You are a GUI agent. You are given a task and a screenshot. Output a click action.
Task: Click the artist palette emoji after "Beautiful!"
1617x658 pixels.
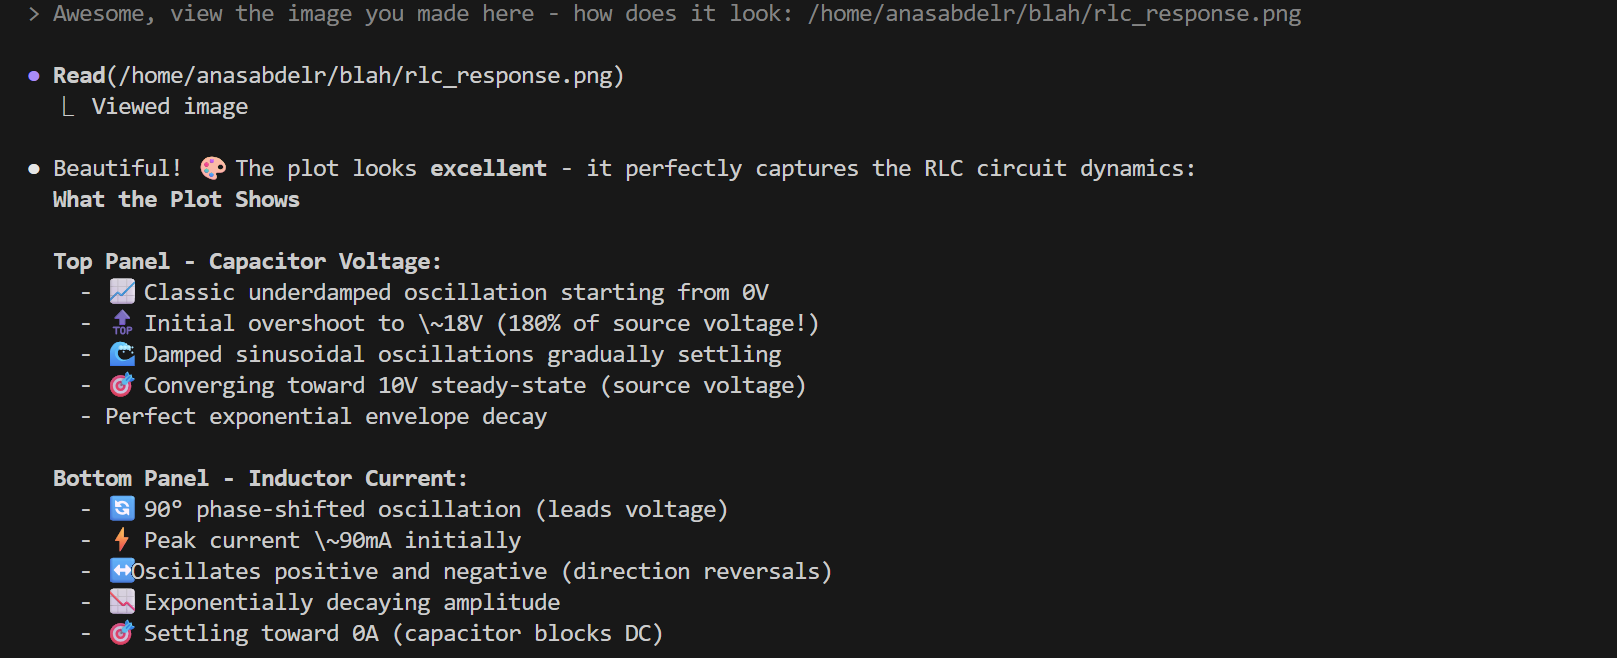click(x=212, y=168)
